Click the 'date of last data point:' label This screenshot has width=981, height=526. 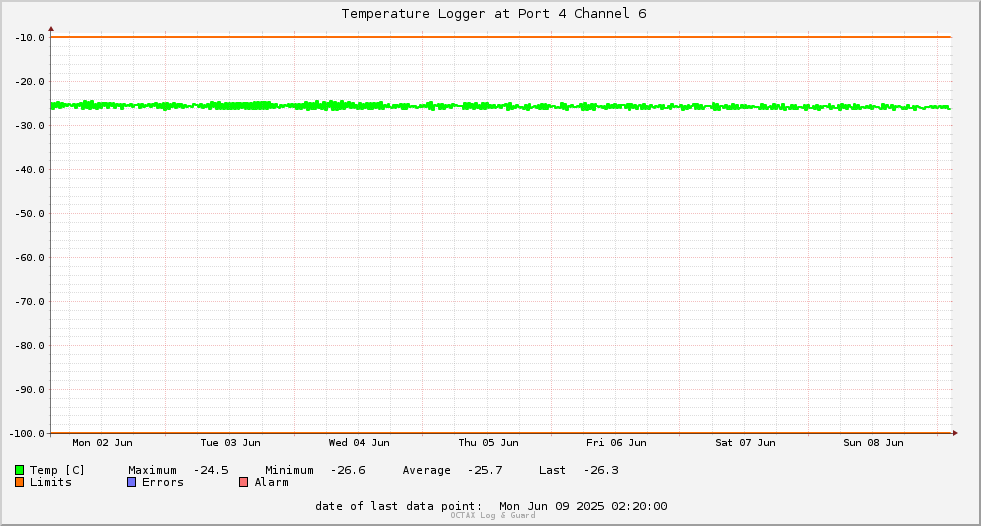click(x=399, y=506)
